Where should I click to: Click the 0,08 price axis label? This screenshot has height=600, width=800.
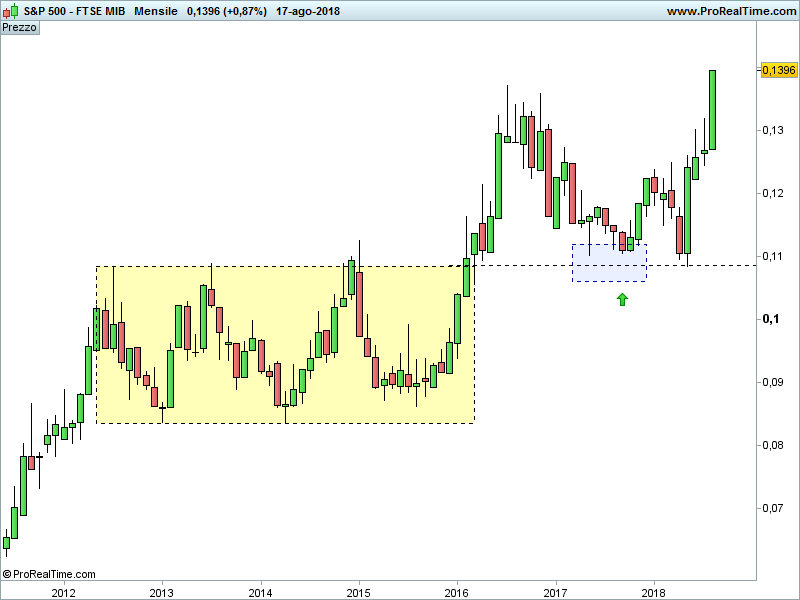773,445
